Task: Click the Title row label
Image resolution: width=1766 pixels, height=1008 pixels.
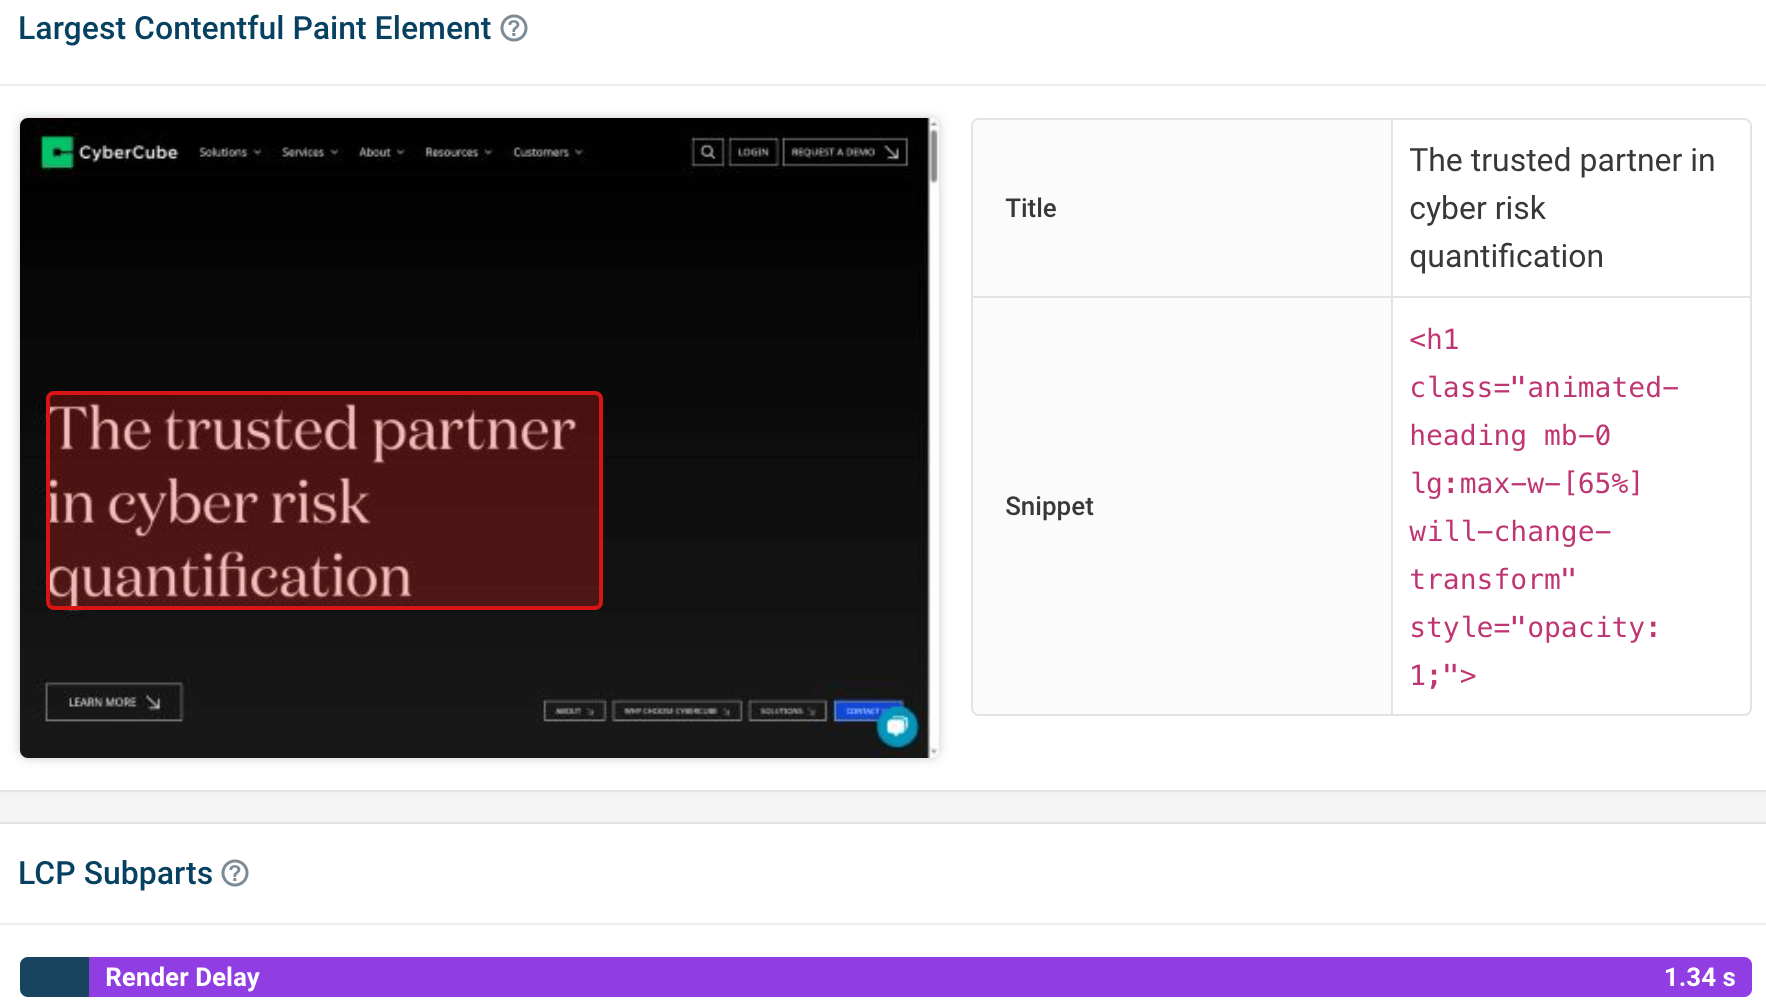Action: [x=1031, y=208]
